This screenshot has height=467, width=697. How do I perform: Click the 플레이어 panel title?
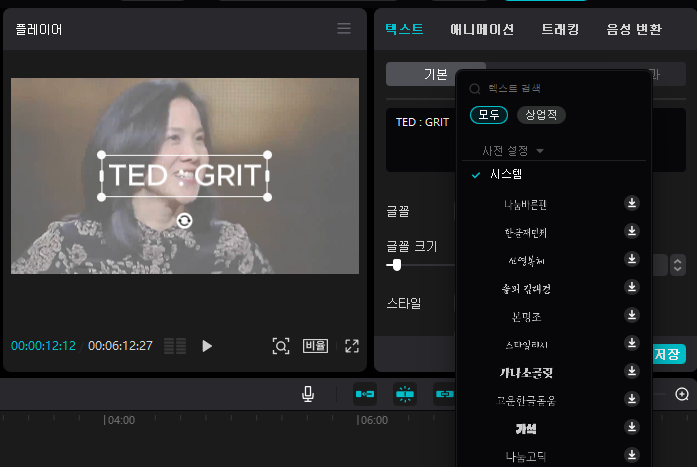(x=39, y=29)
